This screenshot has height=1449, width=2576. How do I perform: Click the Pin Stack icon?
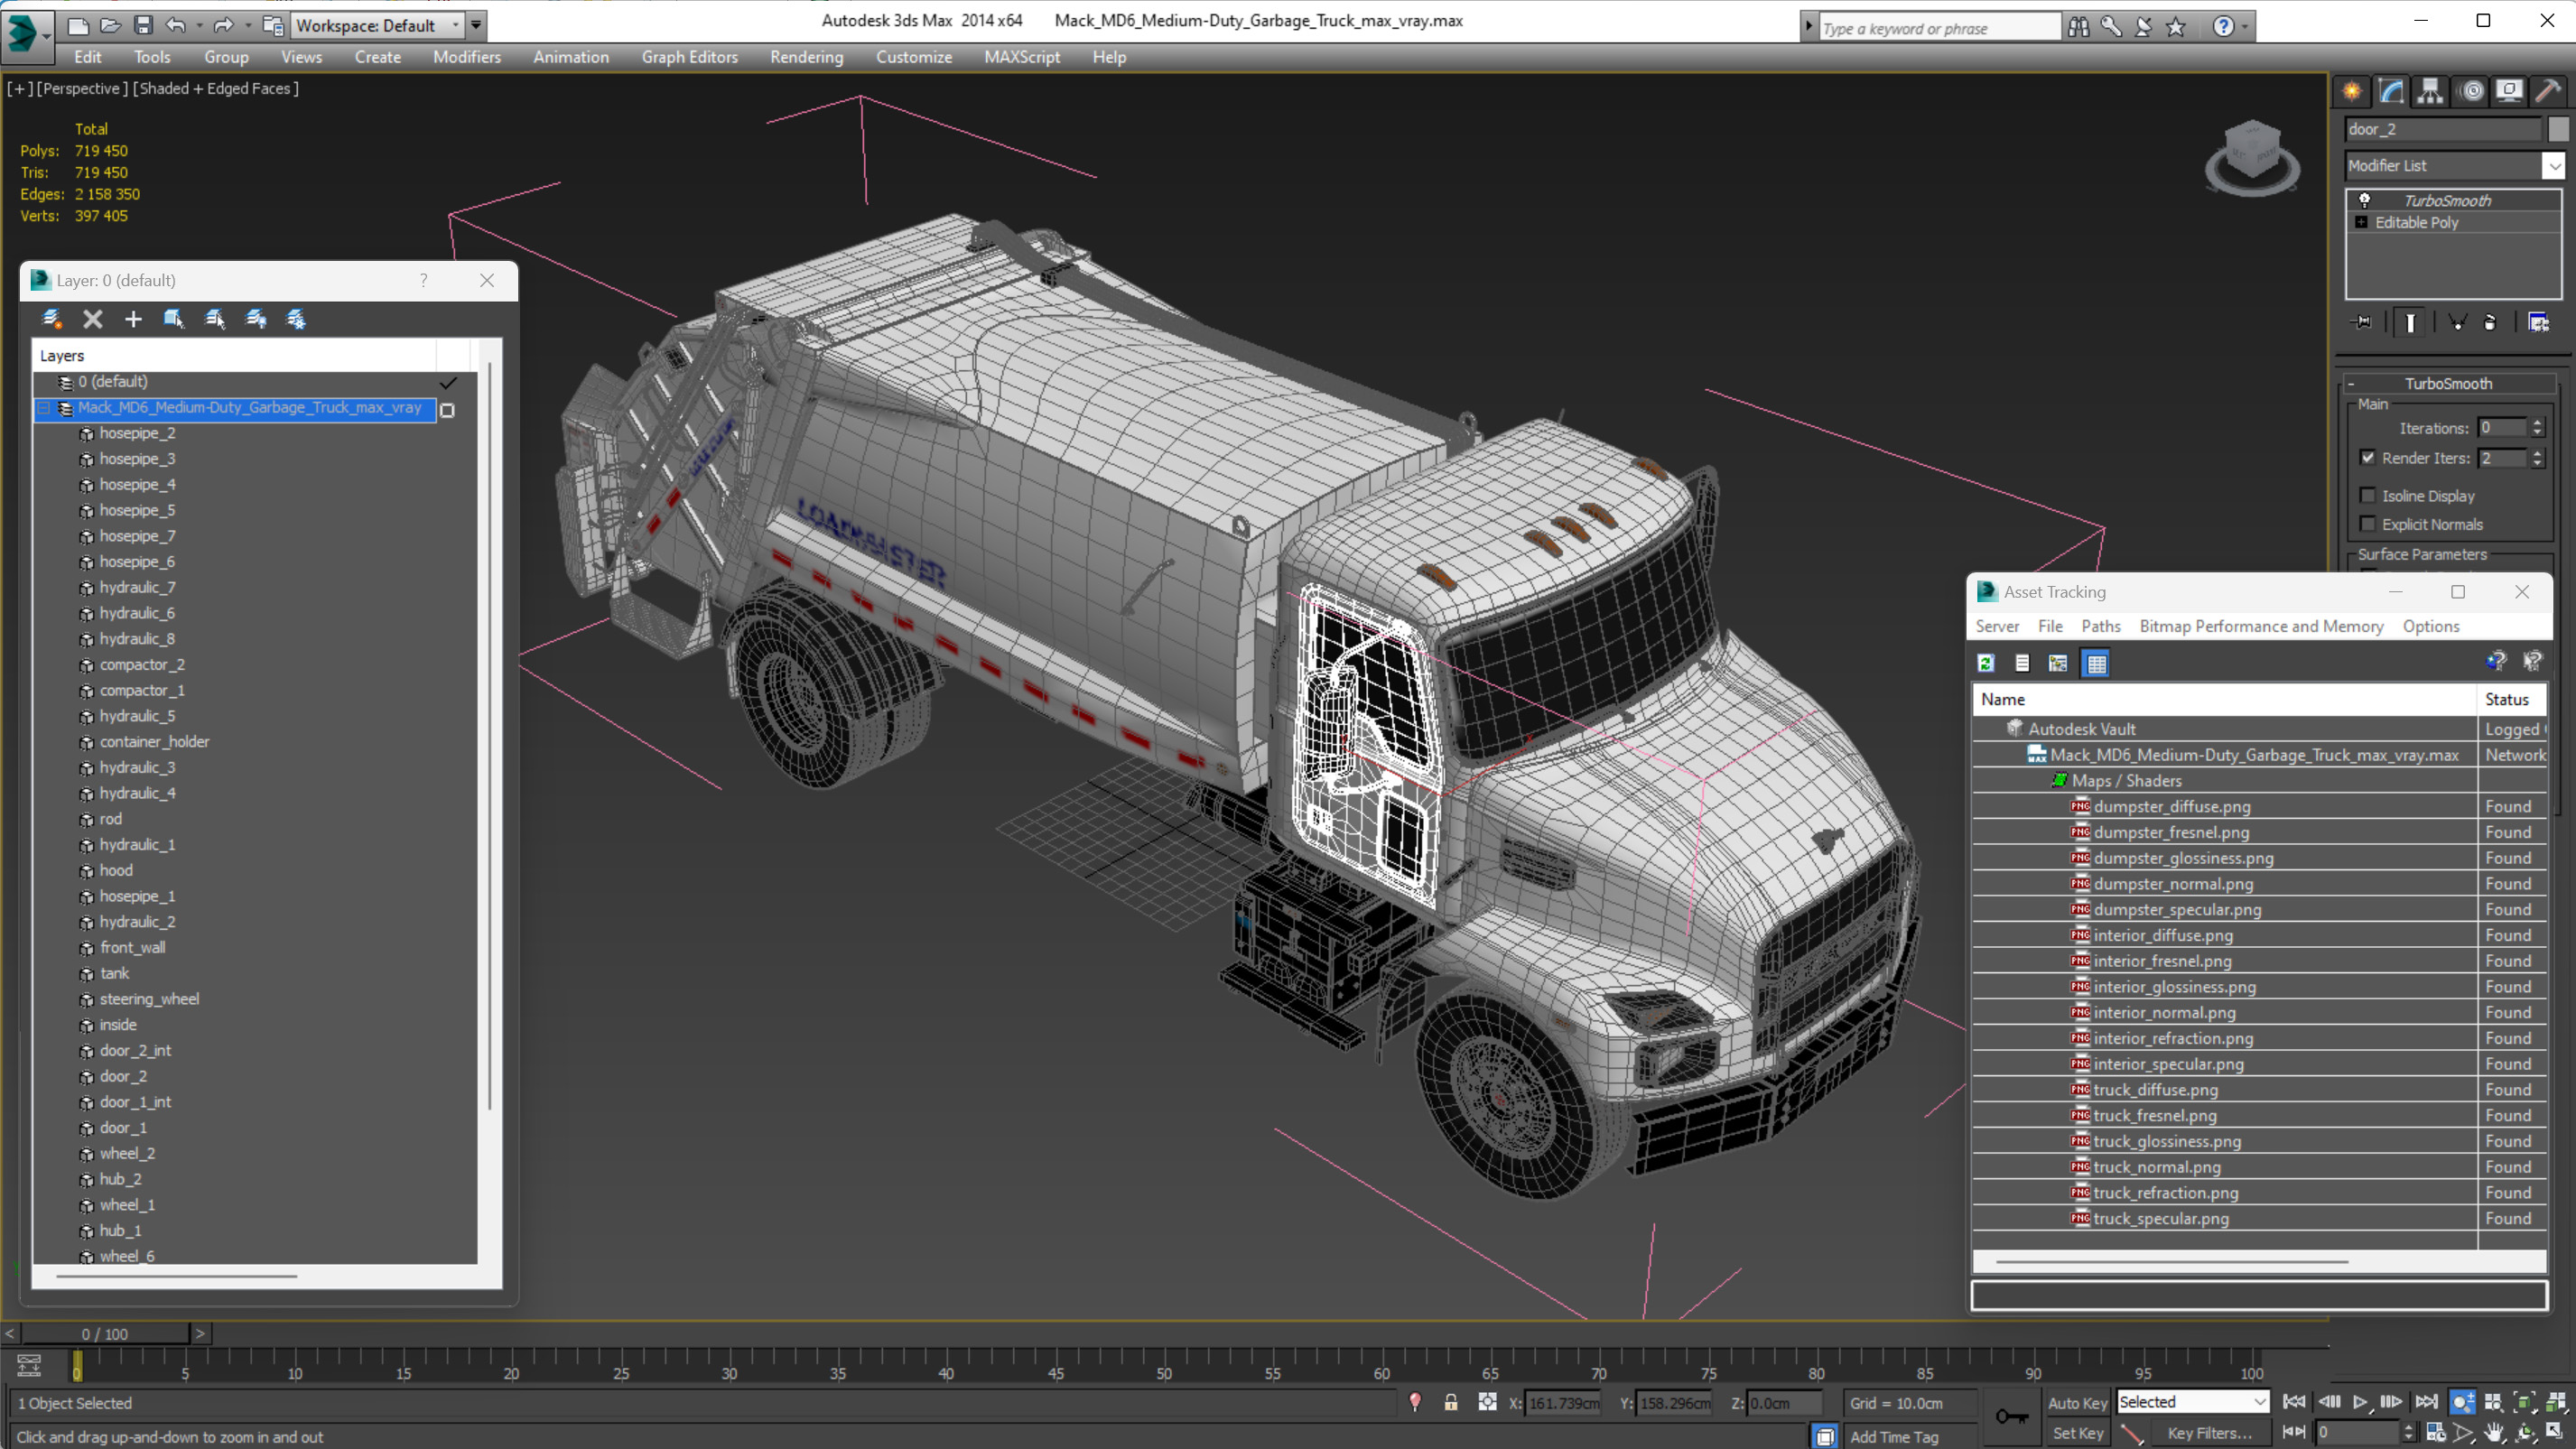click(2362, 322)
